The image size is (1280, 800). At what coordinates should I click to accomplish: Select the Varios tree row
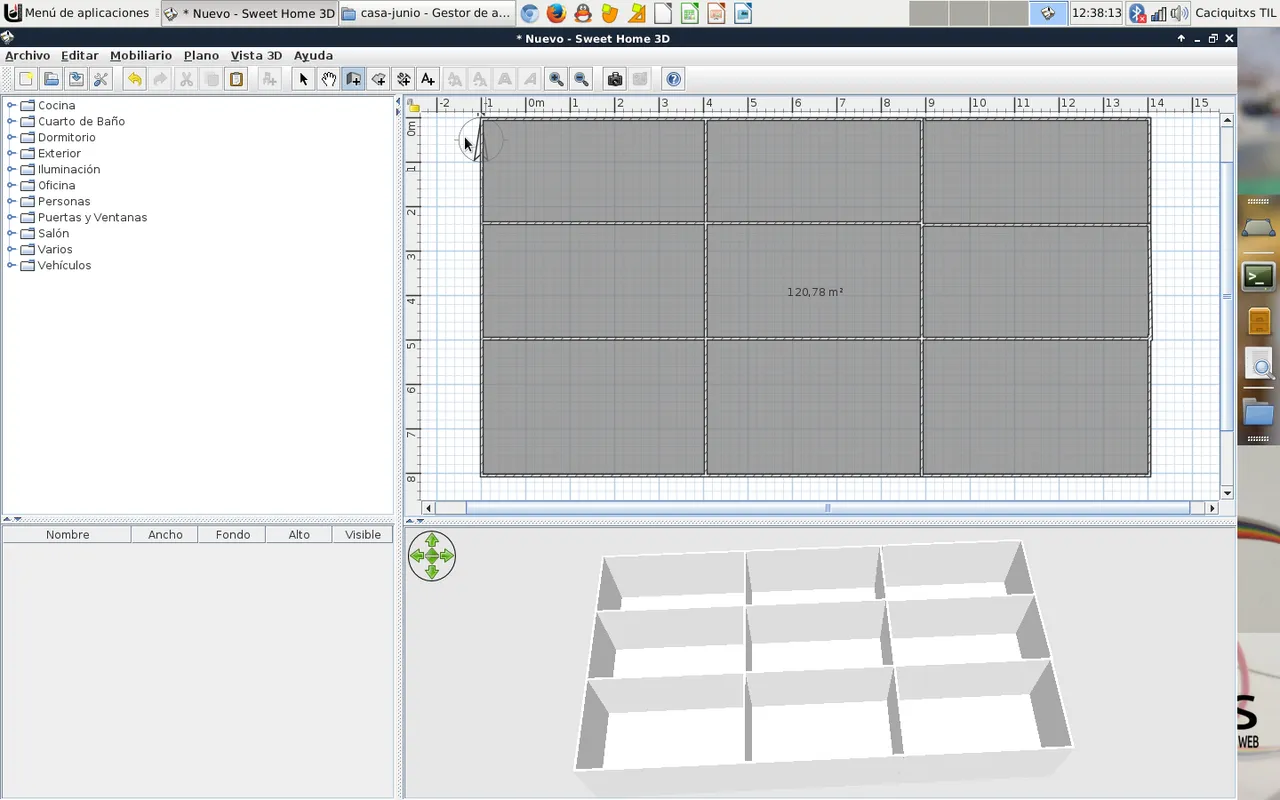point(55,249)
